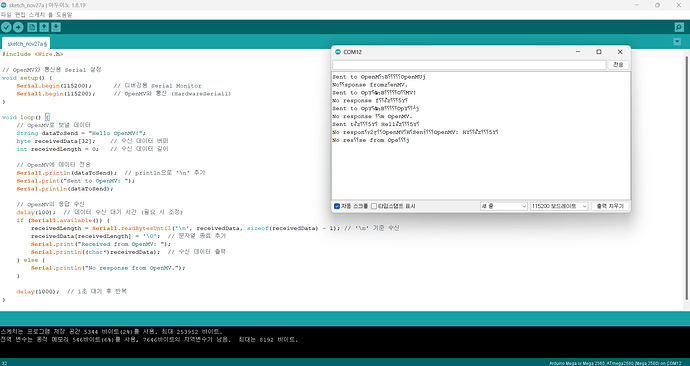Image resolution: width=690 pixels, height=366 pixels.
Task: Open a sketch with the up-arrow icon
Action: (x=44, y=27)
